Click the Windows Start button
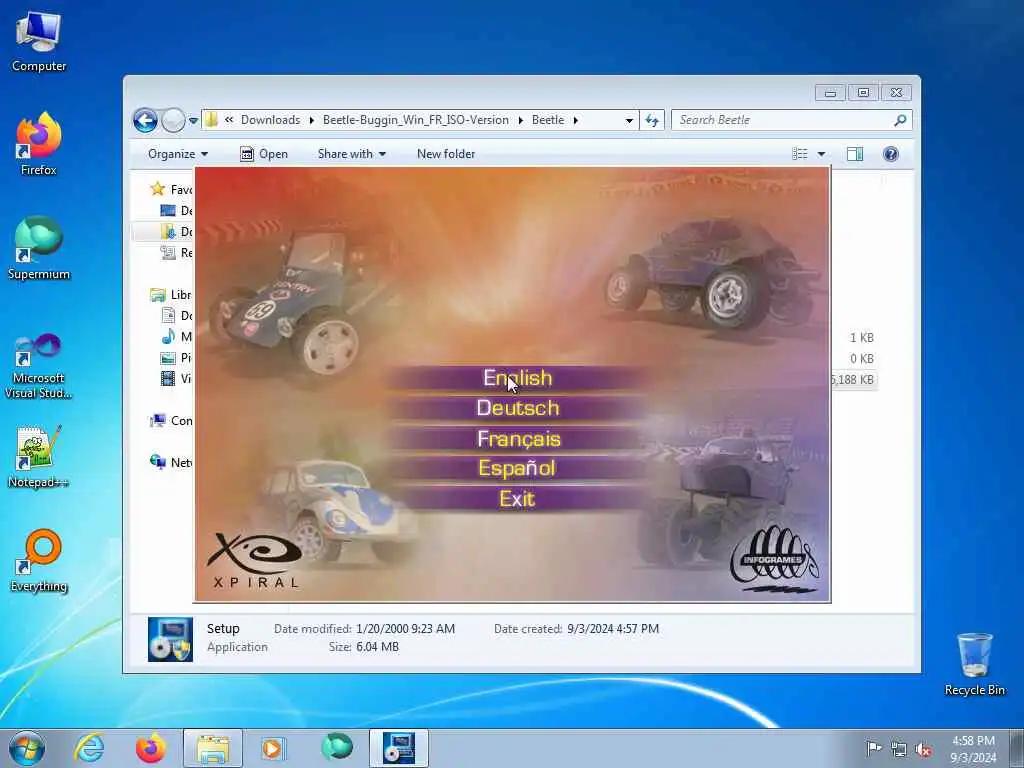The image size is (1024, 768). [27, 748]
